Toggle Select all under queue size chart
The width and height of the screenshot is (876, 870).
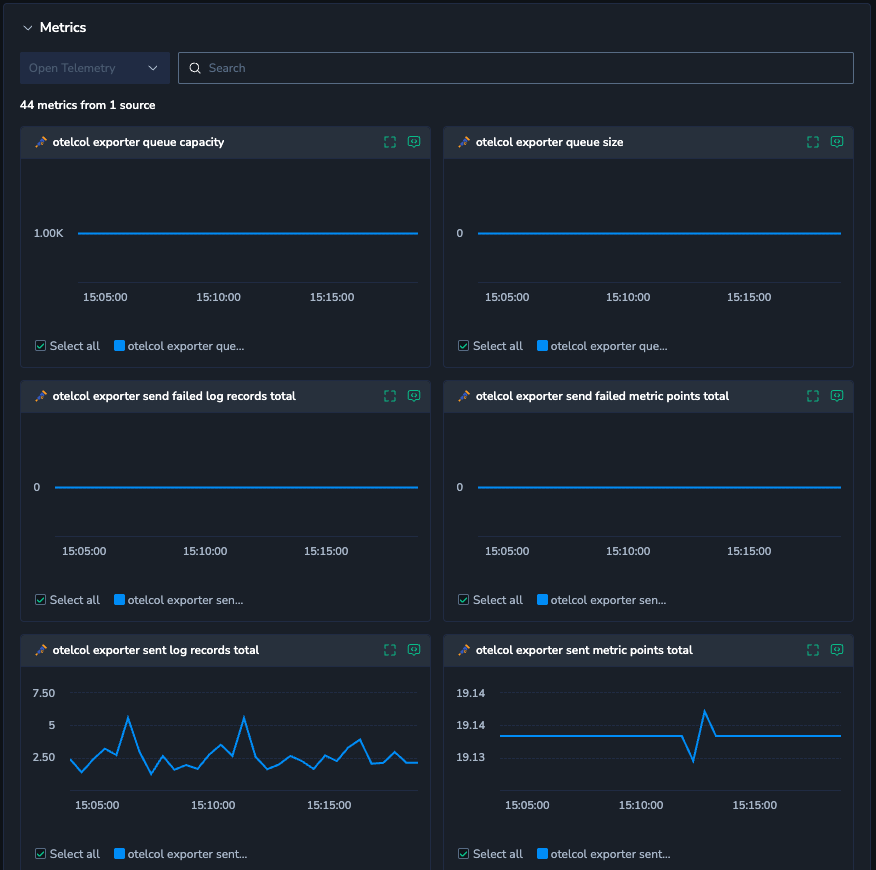coord(464,346)
